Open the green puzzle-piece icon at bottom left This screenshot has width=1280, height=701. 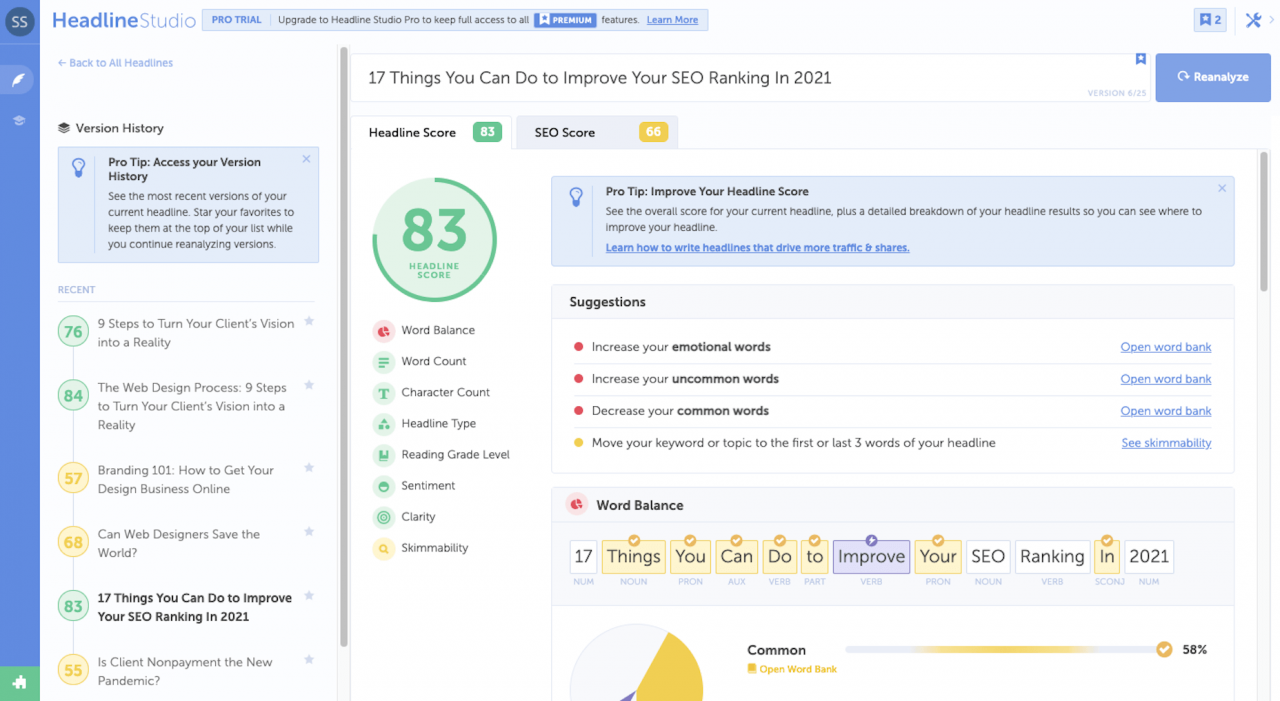(19, 682)
